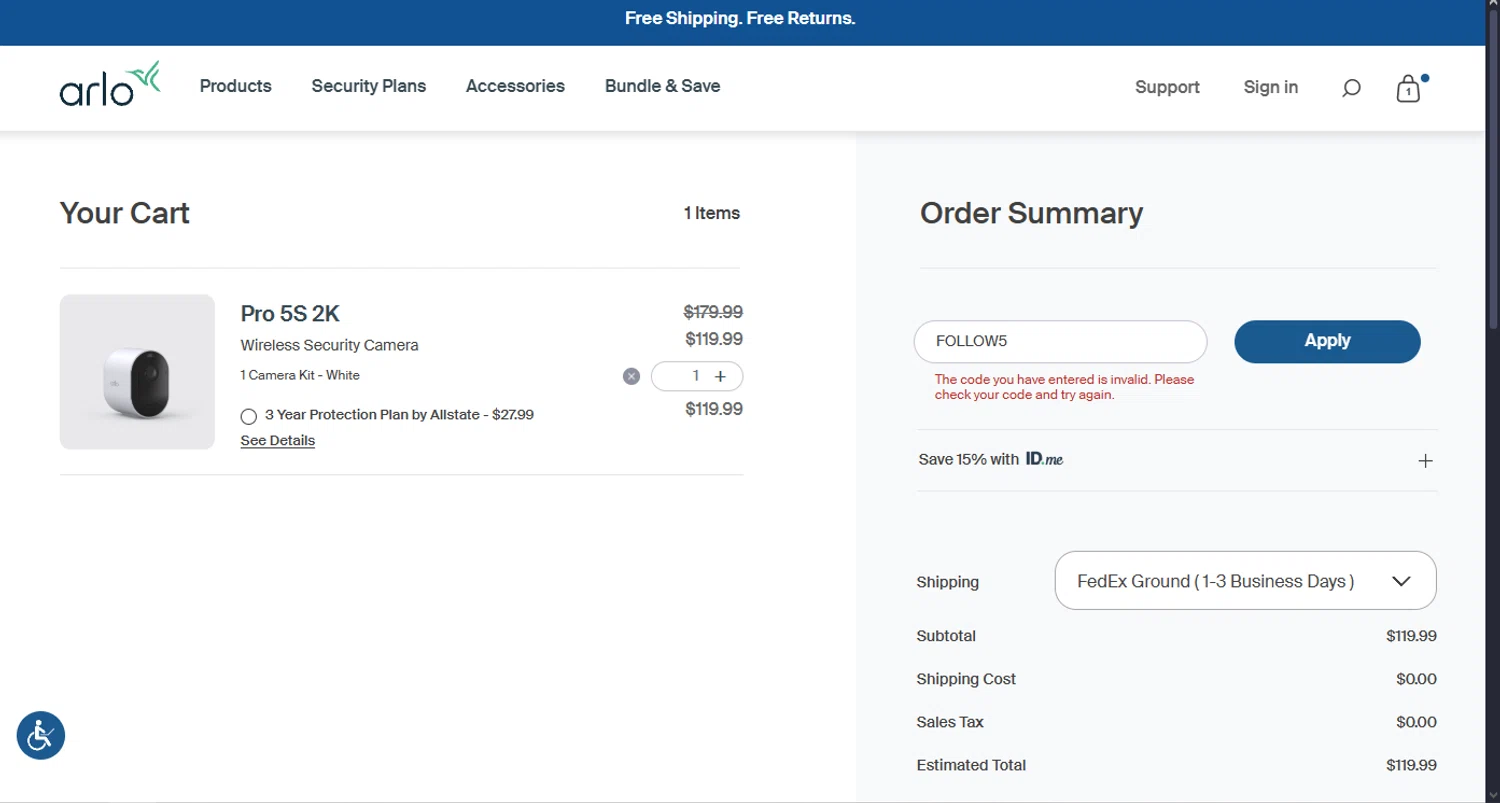The image size is (1500, 803).
Task: Click the Pro 5S 2K camera thumbnail
Action: click(x=137, y=372)
